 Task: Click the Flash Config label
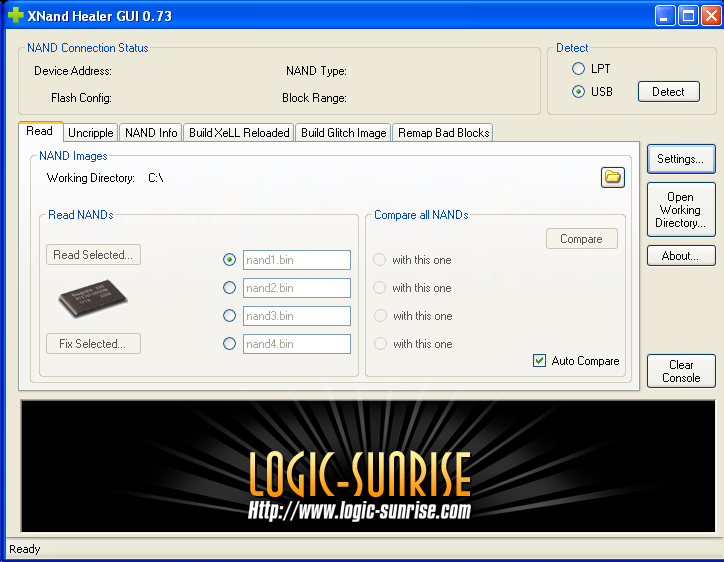coord(81,98)
